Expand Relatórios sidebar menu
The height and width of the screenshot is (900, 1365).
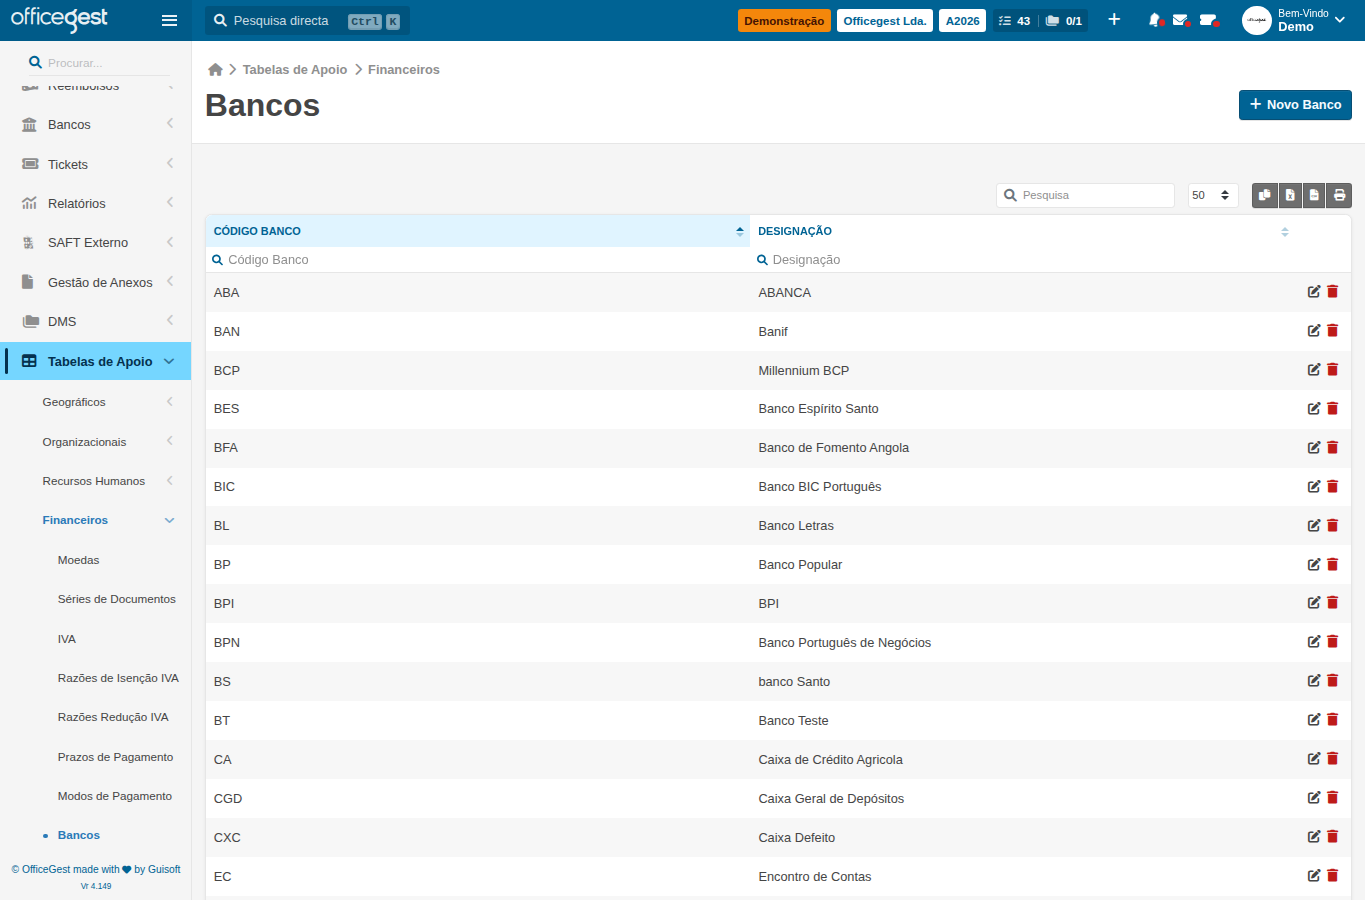[x=96, y=203]
